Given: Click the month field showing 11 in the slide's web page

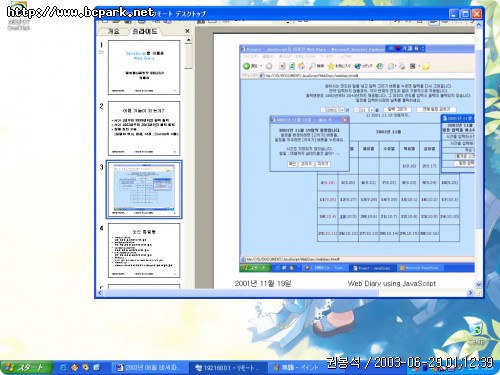Looking at the screenshot, I should pyautogui.click(x=364, y=110).
